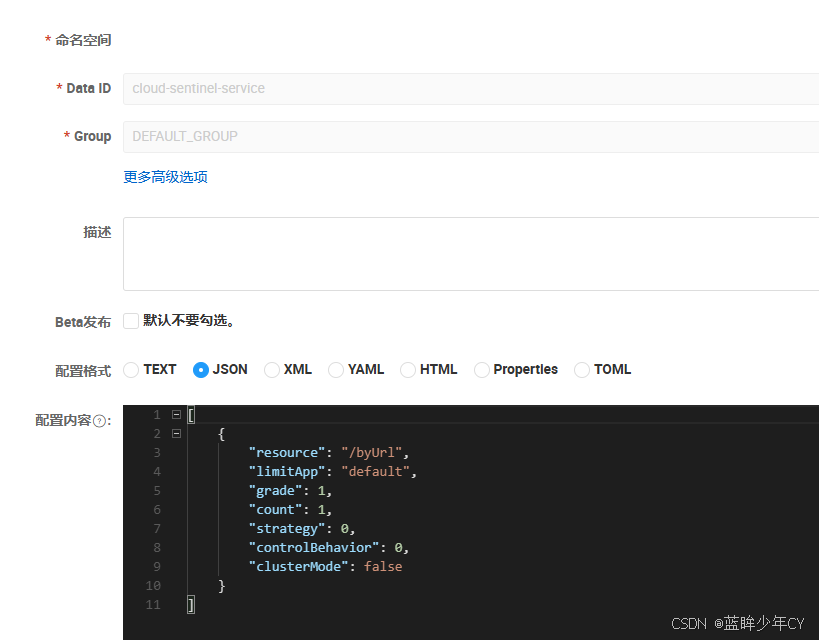Click the "controlBehavior" key on line 8
819x640 pixels.
point(314,548)
